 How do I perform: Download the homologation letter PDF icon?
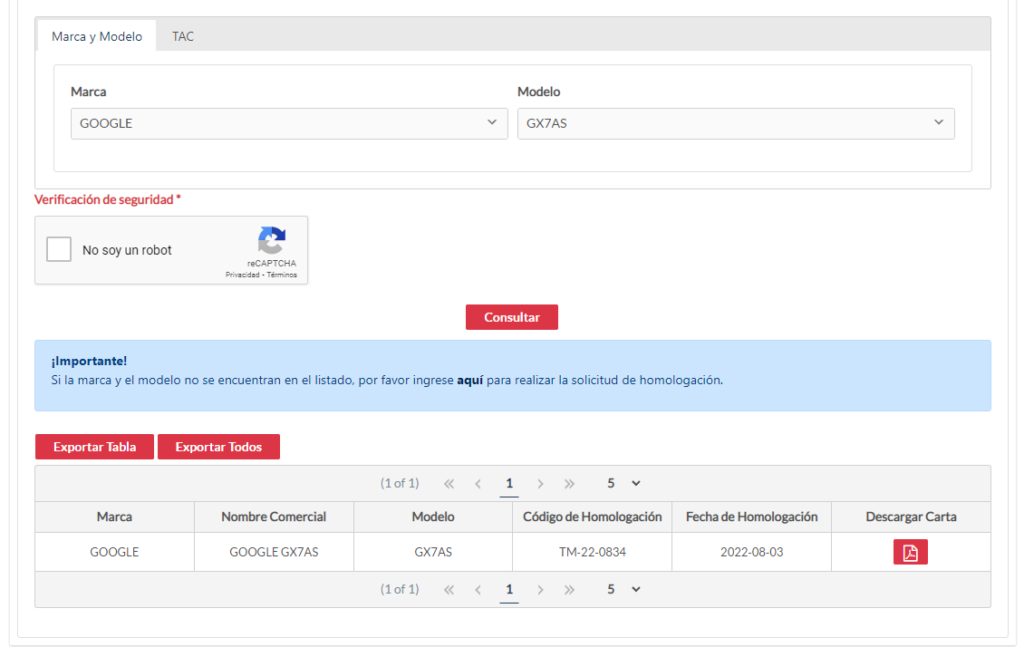910,552
